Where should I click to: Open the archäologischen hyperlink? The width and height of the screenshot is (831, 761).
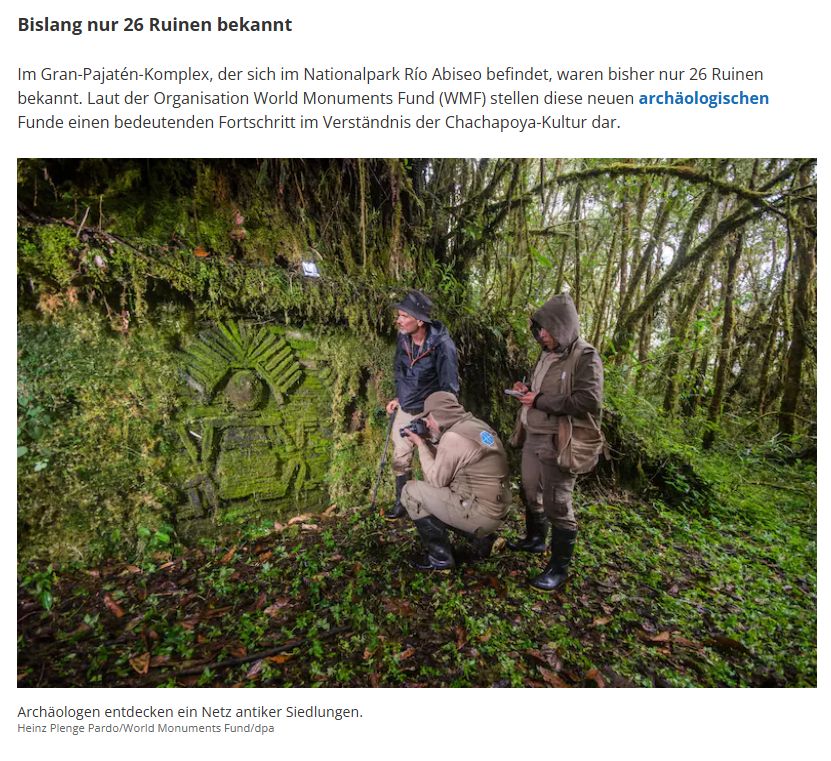pos(703,99)
